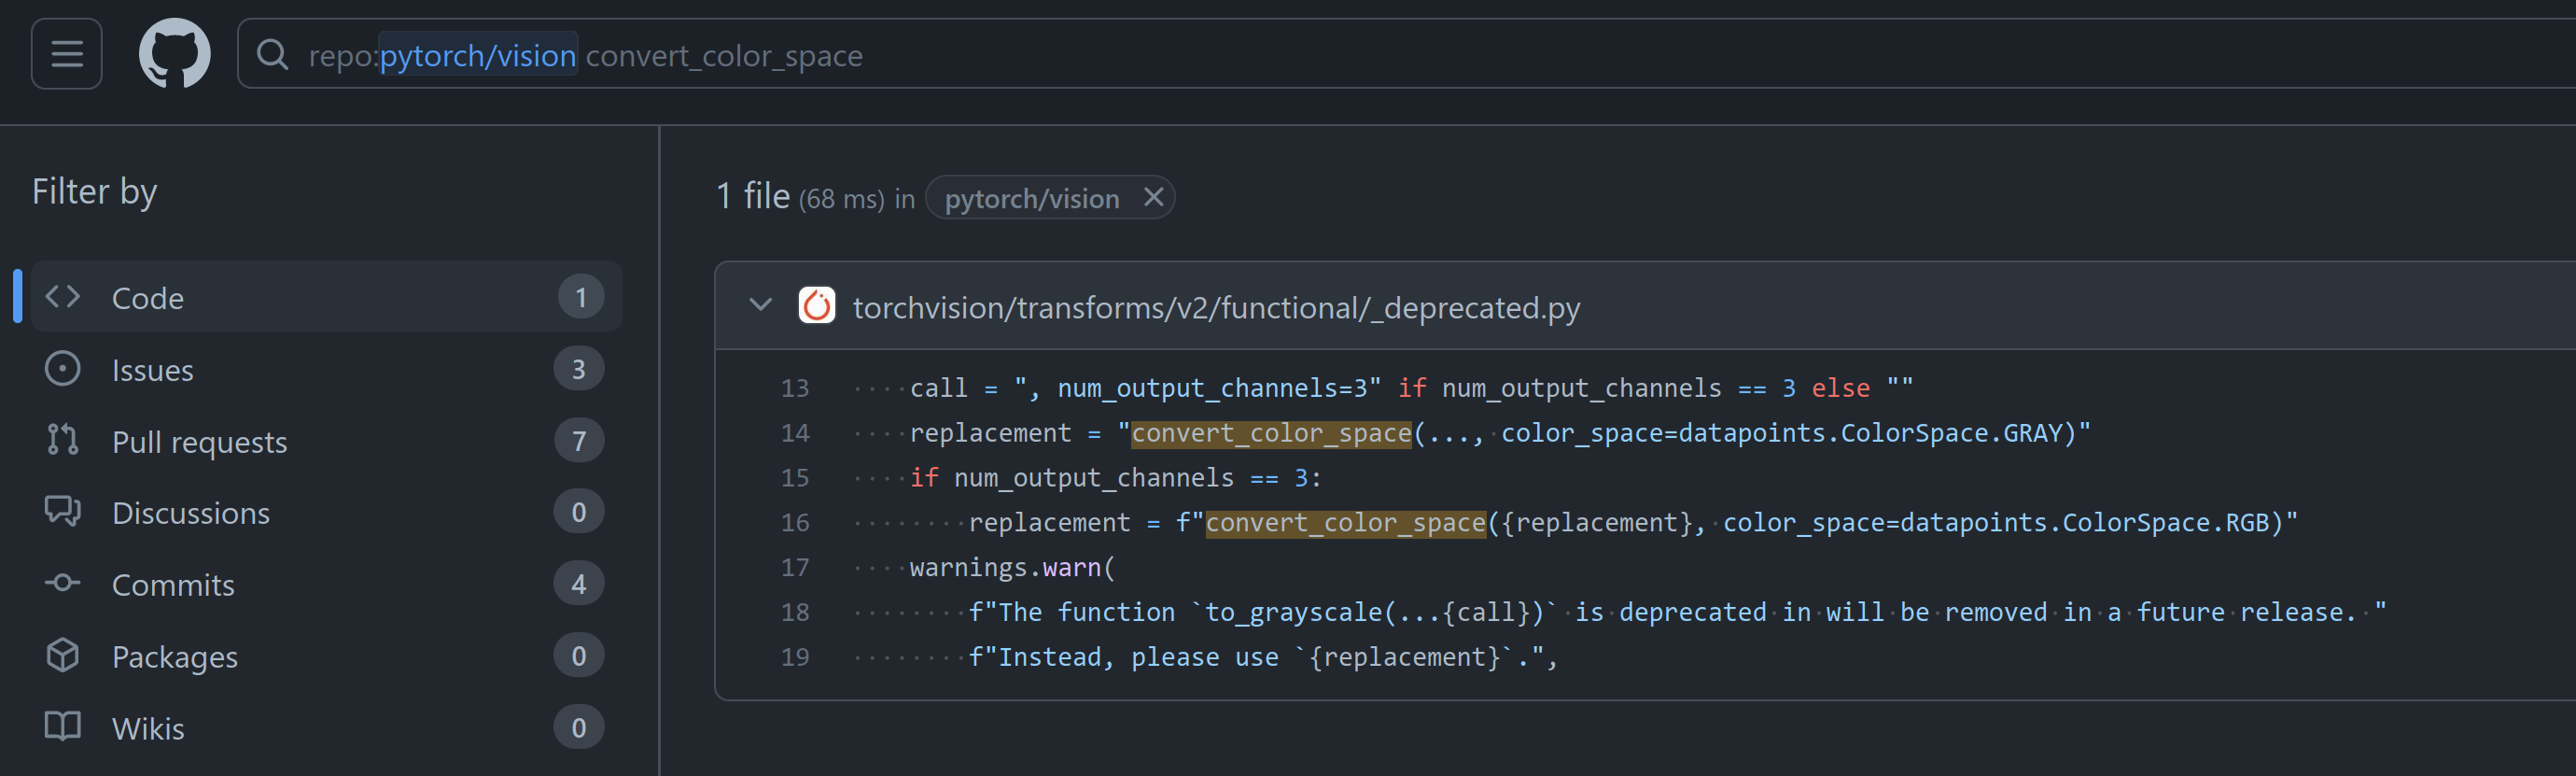Click the 'Filter by' sidebar heading
Viewport: 2576px width, 776px height.
pyautogui.click(x=95, y=191)
